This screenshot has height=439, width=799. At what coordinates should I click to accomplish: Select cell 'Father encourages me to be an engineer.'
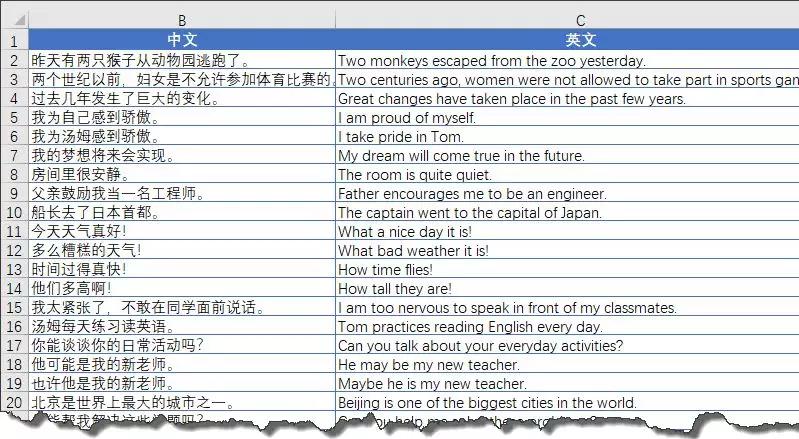(x=567, y=194)
